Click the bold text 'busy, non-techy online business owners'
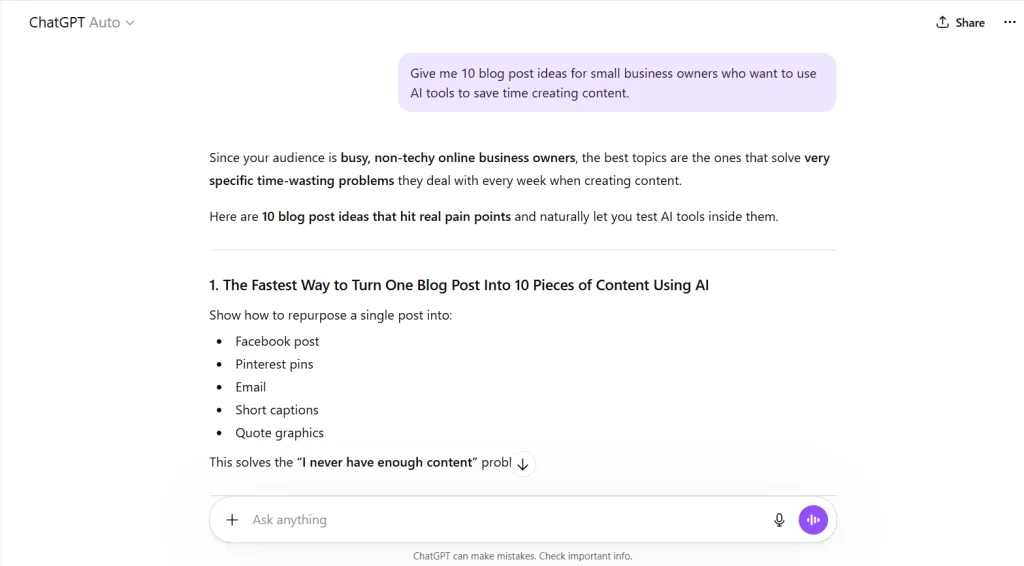The width and height of the screenshot is (1024, 566). coord(458,158)
